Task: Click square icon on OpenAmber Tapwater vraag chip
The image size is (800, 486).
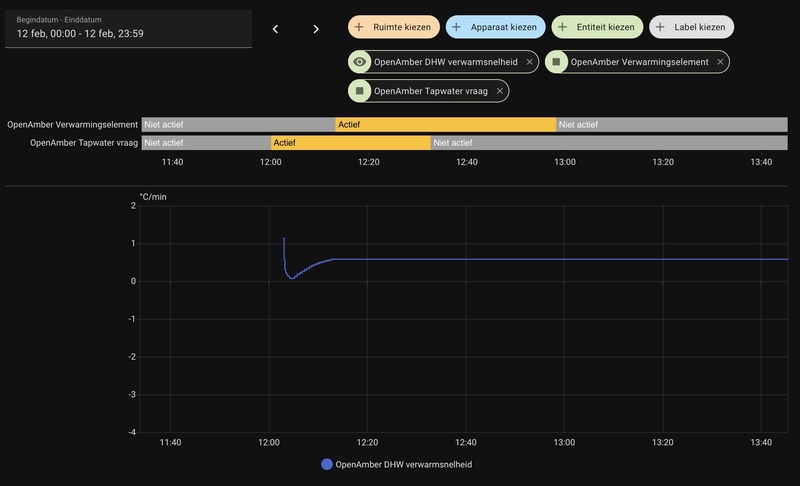Action: 360,91
